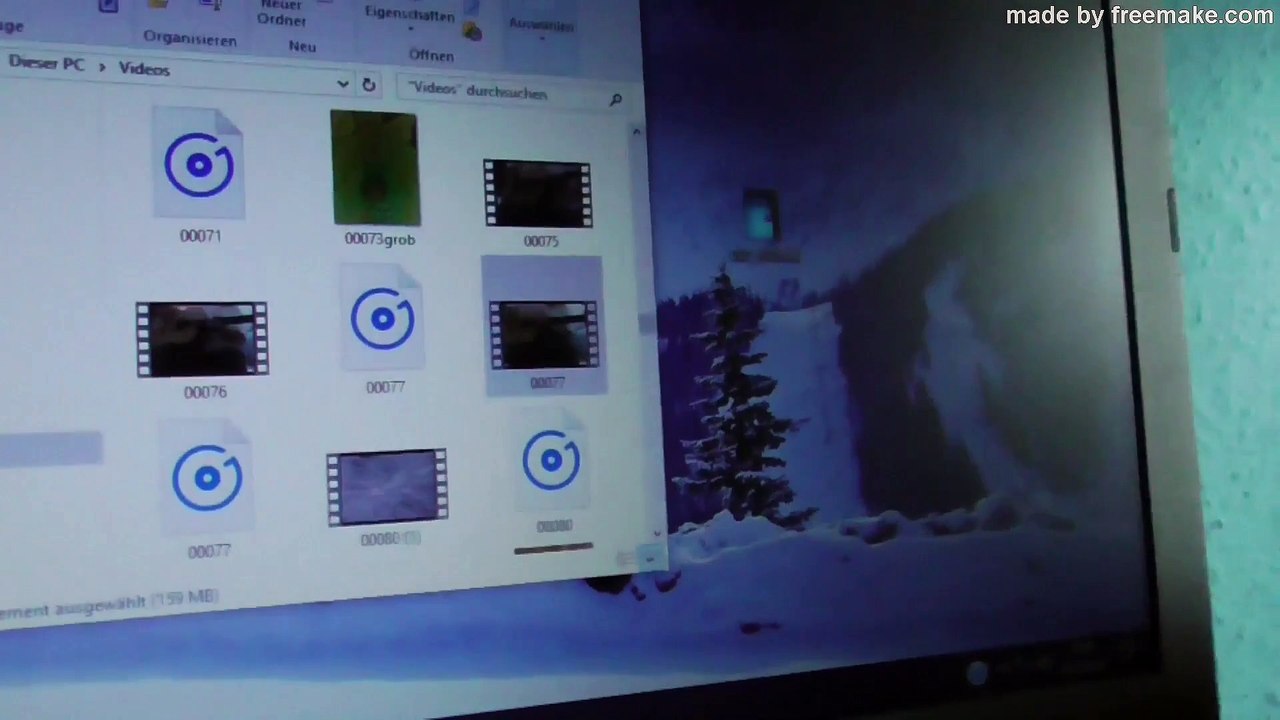
Task: Select the 00071 audio file icon
Action: [199, 163]
